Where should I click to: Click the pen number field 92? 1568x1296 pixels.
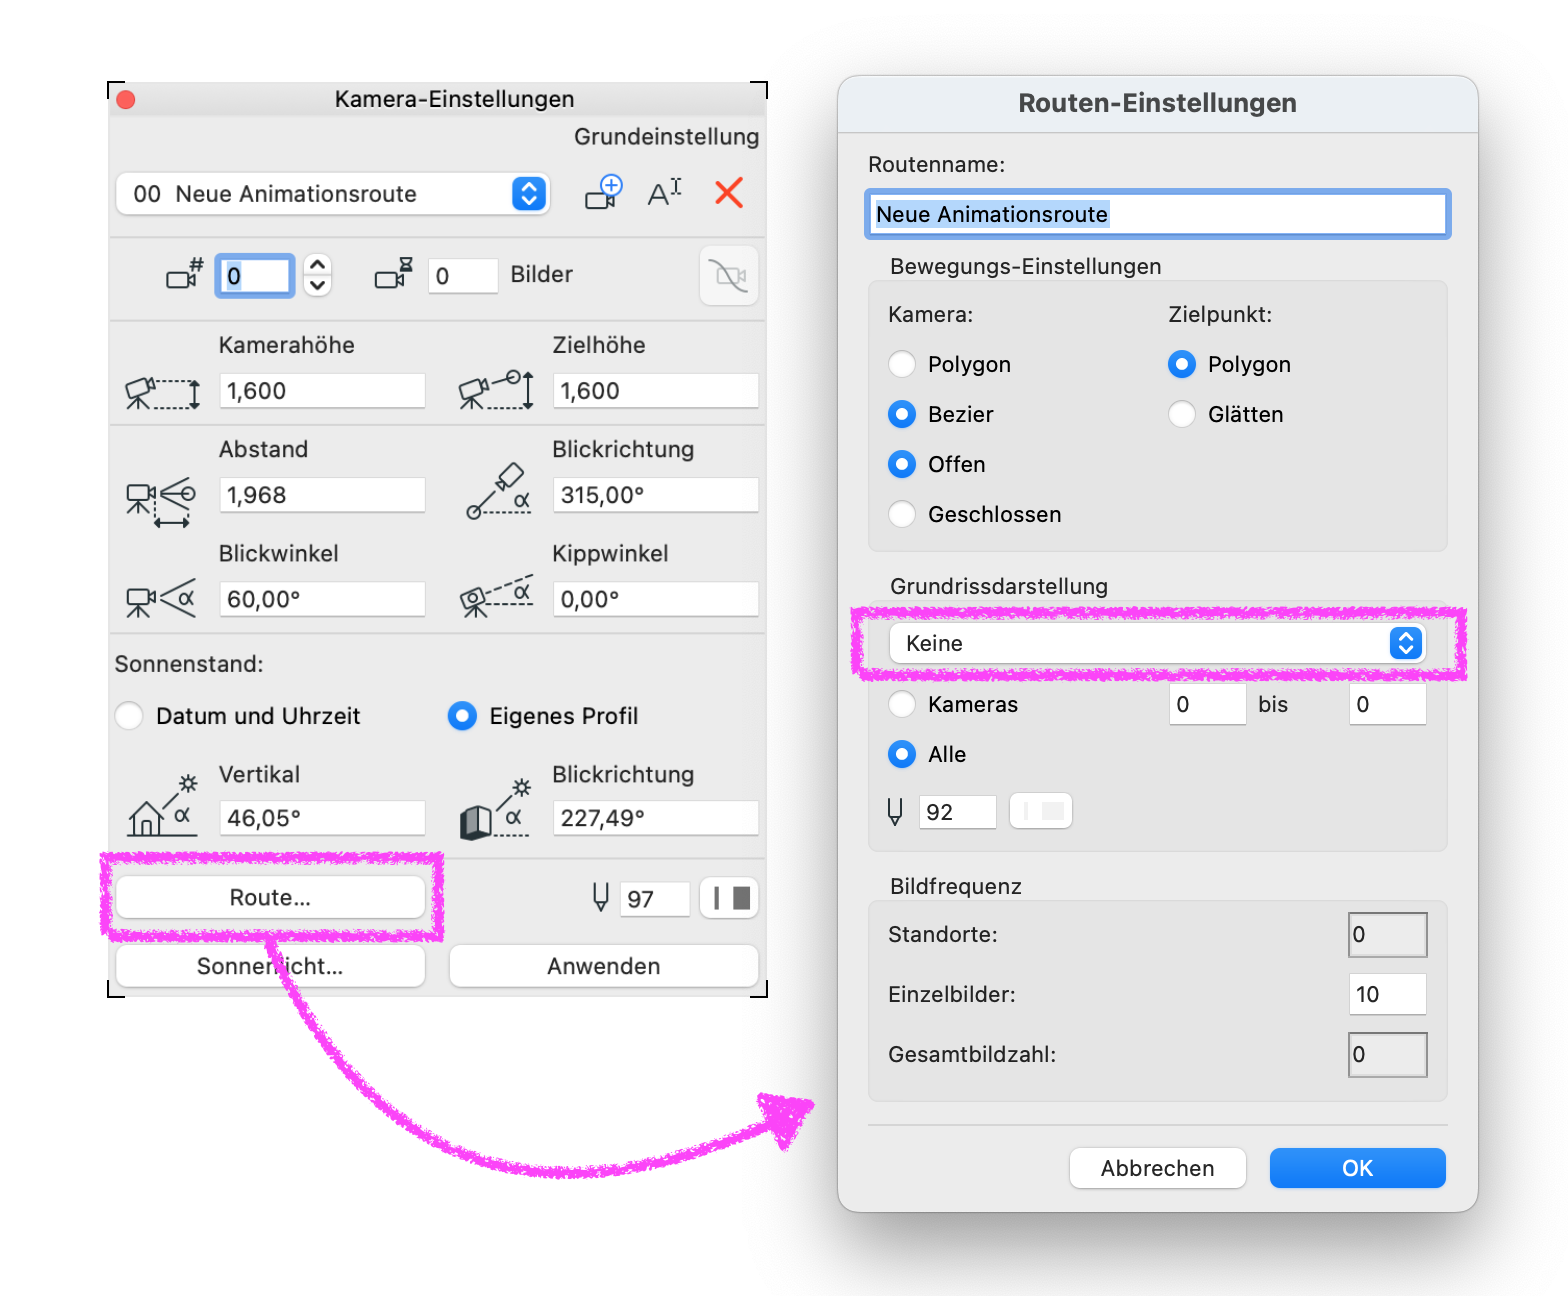coord(957,812)
